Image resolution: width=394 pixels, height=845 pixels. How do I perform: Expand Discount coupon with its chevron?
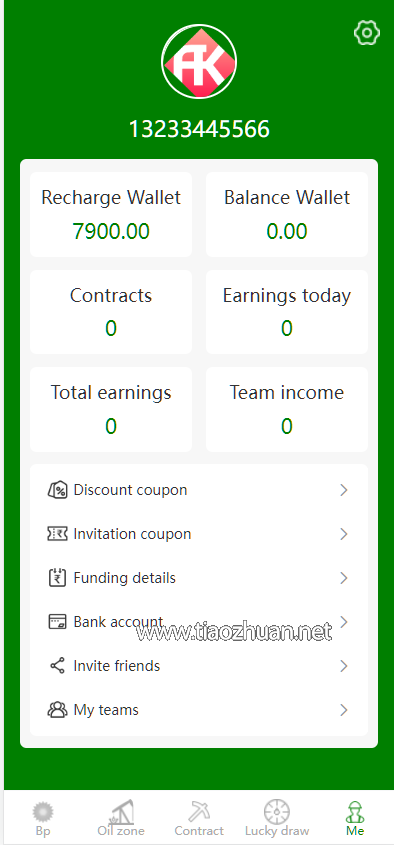[x=343, y=490]
